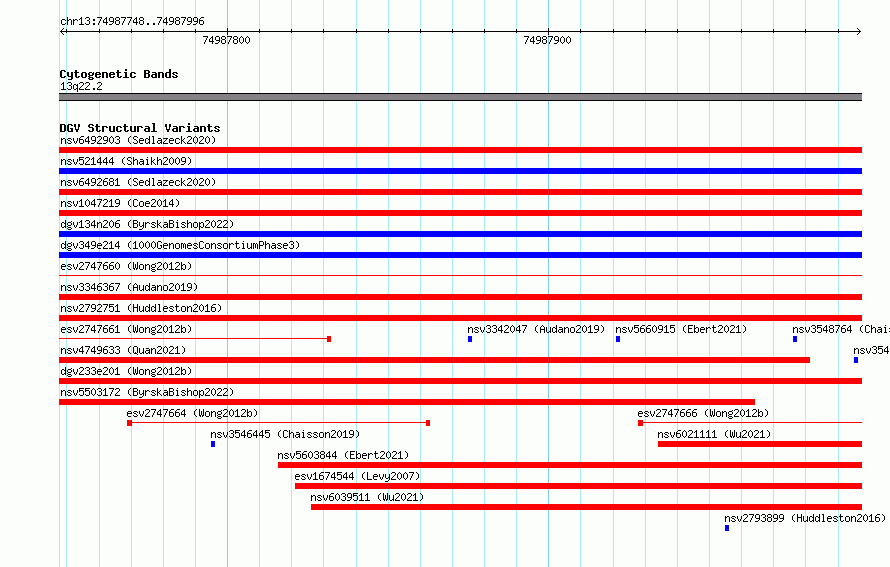Open the nsv3342047 (Audano2019) label
890x567 pixels.
(536, 329)
